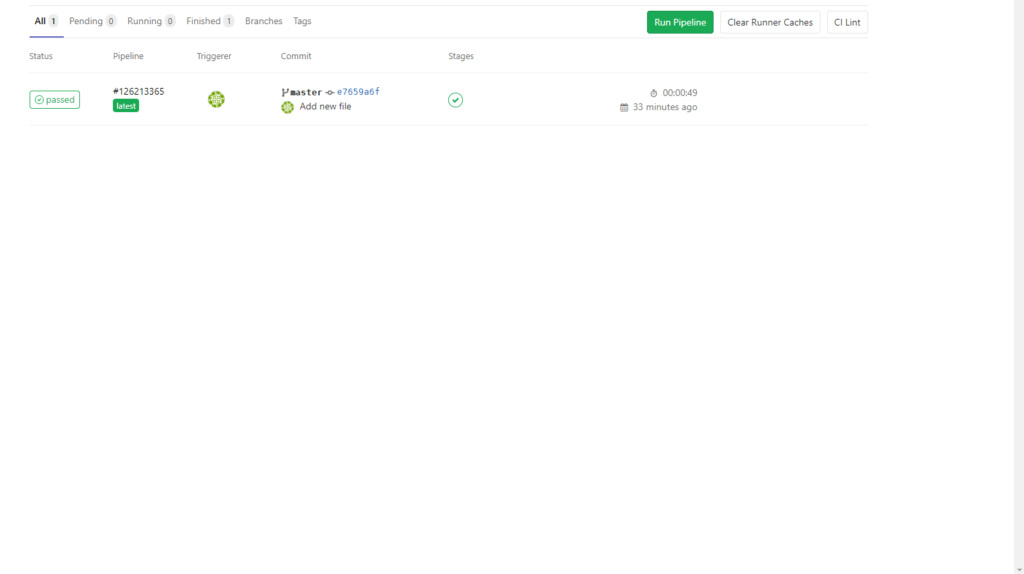Switch to the Running tab
This screenshot has height=574, width=1024.
point(151,21)
